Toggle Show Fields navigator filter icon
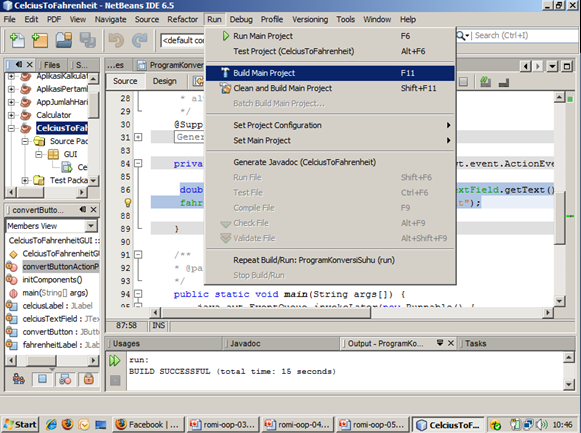Screen dimensions: 581x433 coord(42,379)
